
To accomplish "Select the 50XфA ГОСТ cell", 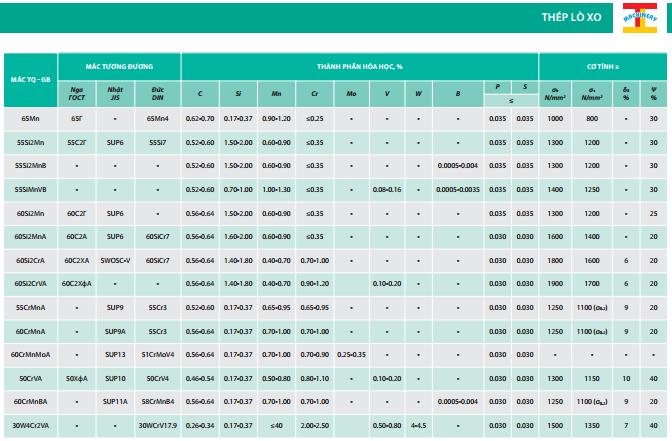I will [x=77, y=379].
